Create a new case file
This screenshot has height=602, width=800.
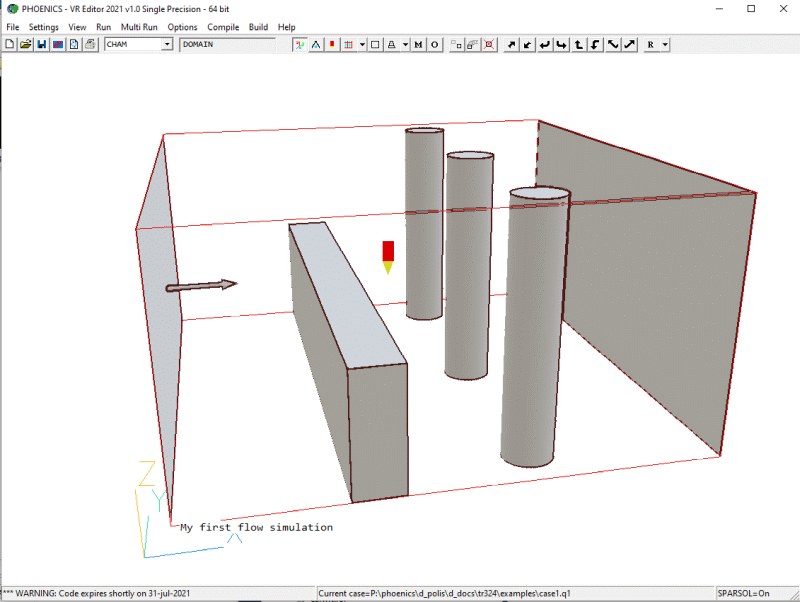pyautogui.click(x=9, y=44)
